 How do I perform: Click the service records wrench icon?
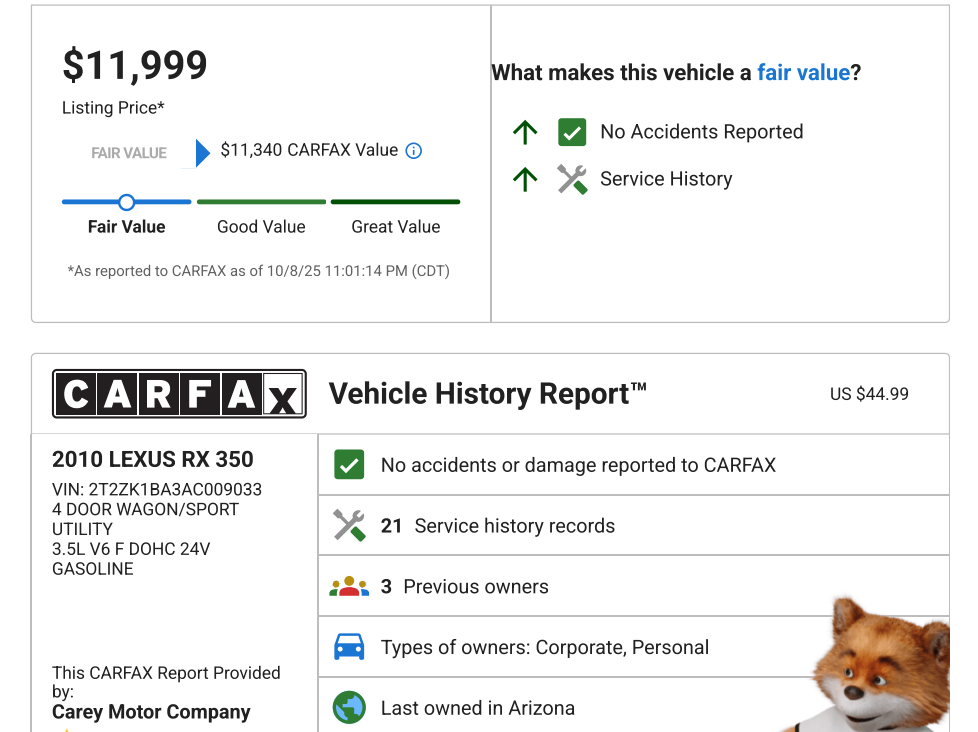click(x=349, y=525)
